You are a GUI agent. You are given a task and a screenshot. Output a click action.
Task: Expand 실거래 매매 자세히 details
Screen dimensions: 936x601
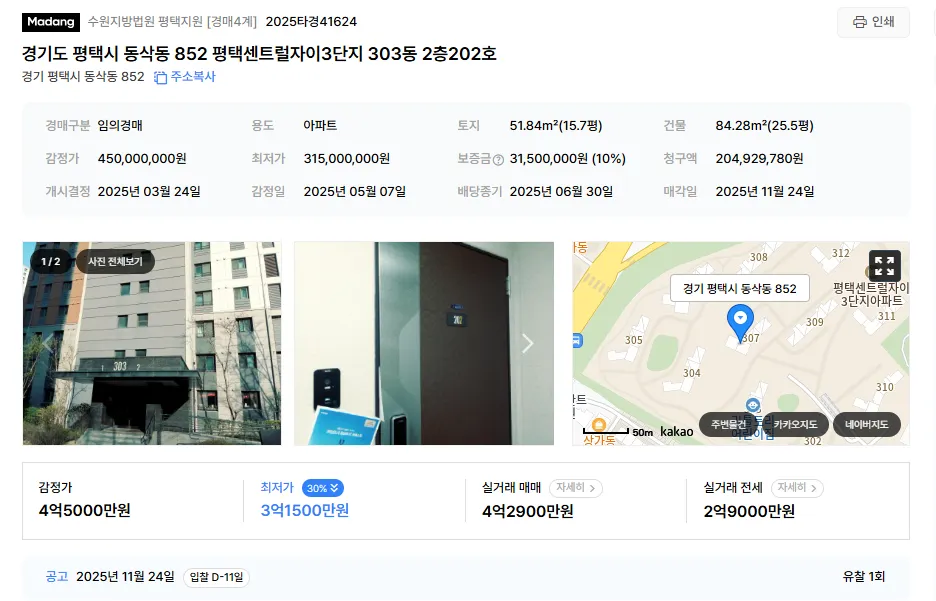coord(575,488)
